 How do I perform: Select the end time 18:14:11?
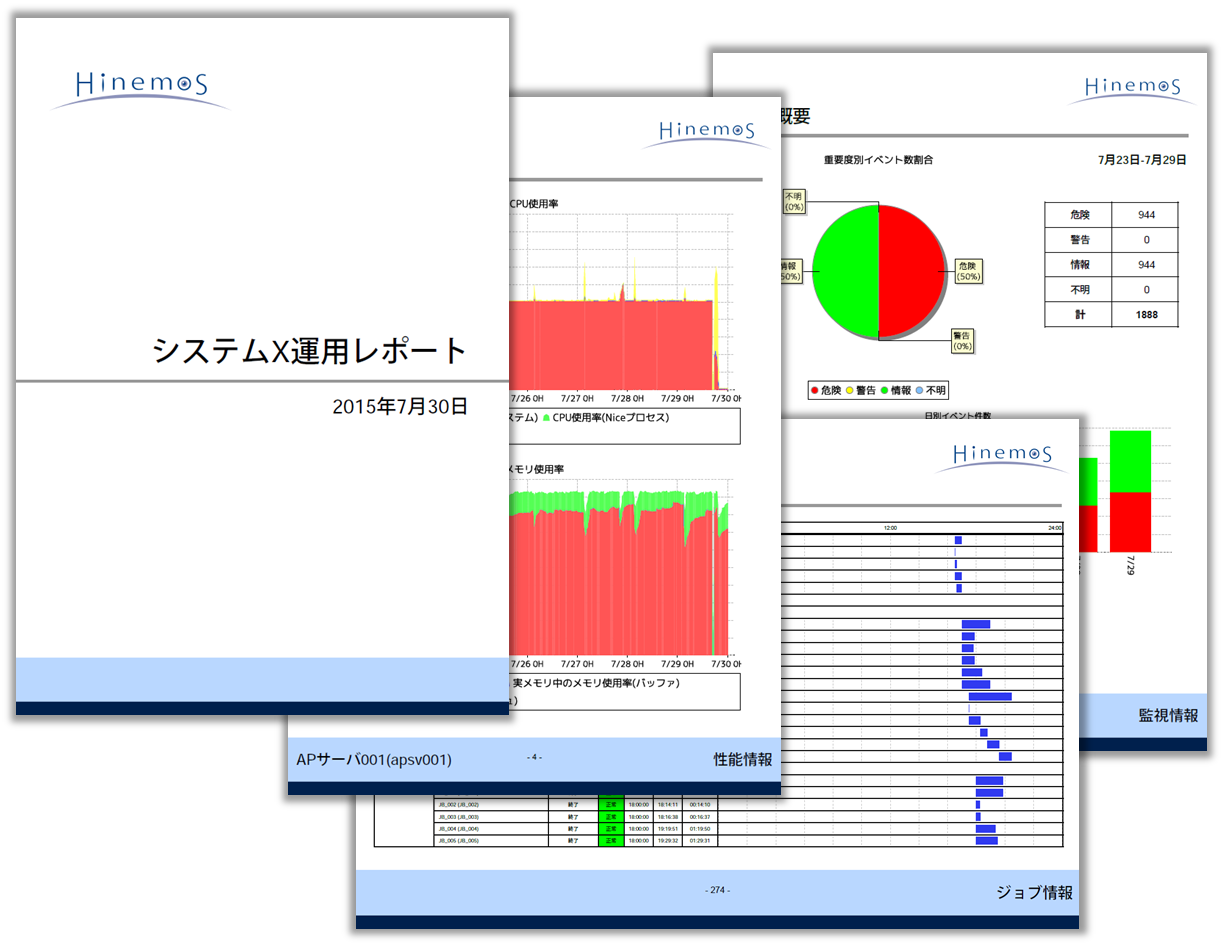pyautogui.click(x=668, y=804)
